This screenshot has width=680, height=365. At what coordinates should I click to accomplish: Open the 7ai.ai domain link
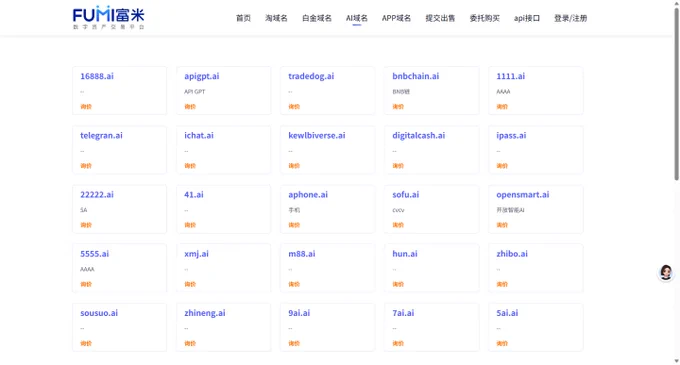point(403,313)
